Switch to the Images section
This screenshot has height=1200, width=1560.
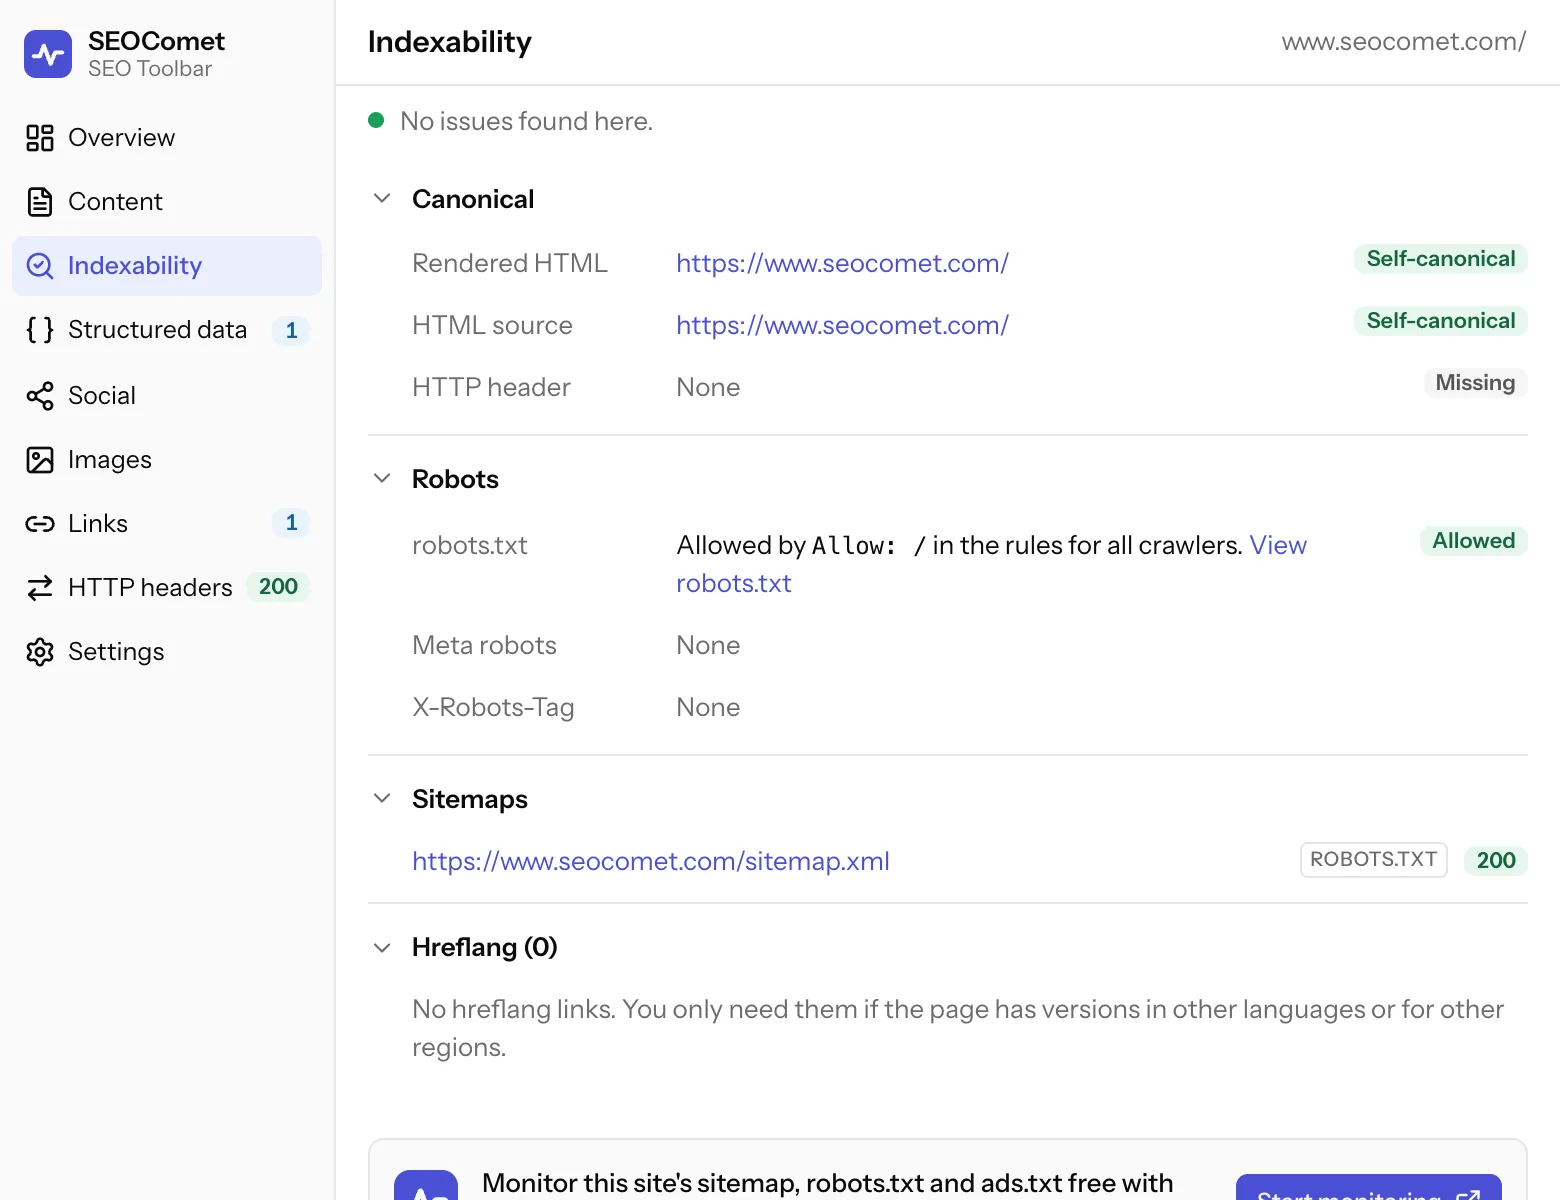[x=167, y=460]
